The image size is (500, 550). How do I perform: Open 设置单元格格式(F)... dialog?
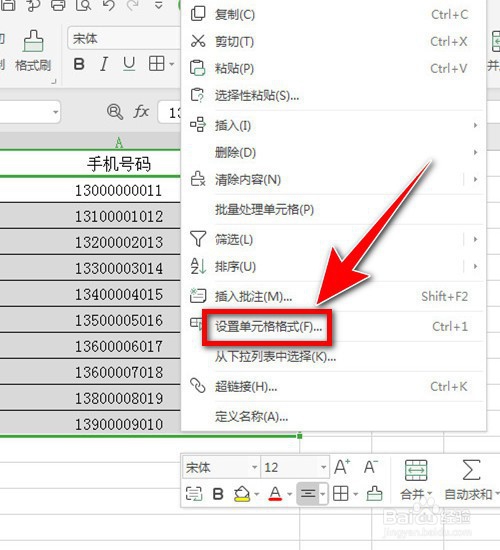pyautogui.click(x=333, y=327)
